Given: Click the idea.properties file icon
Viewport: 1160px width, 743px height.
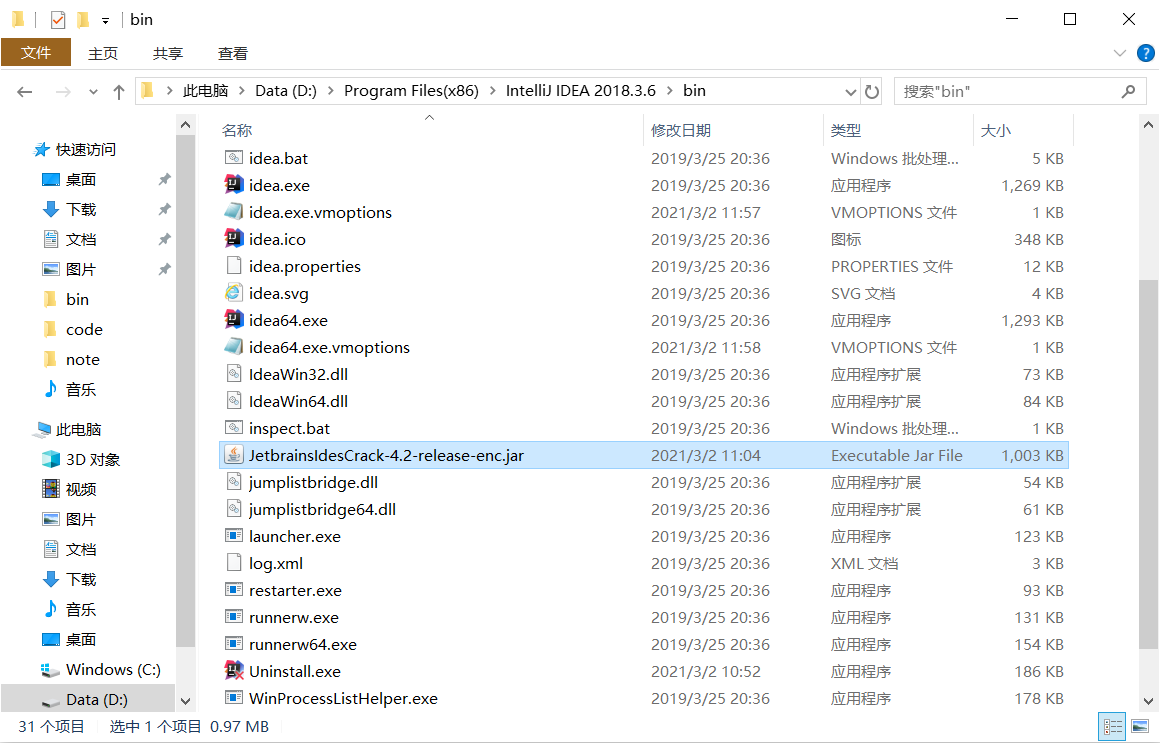Looking at the screenshot, I should click(234, 266).
